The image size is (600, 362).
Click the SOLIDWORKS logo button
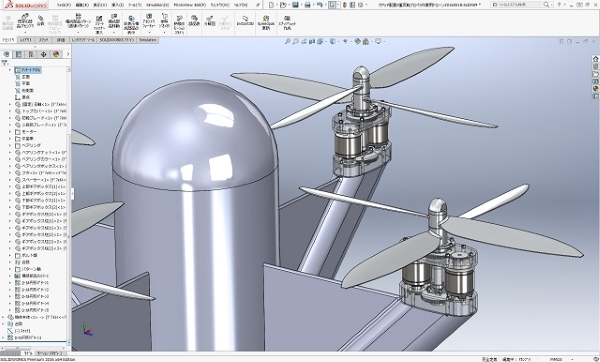coord(24,5)
